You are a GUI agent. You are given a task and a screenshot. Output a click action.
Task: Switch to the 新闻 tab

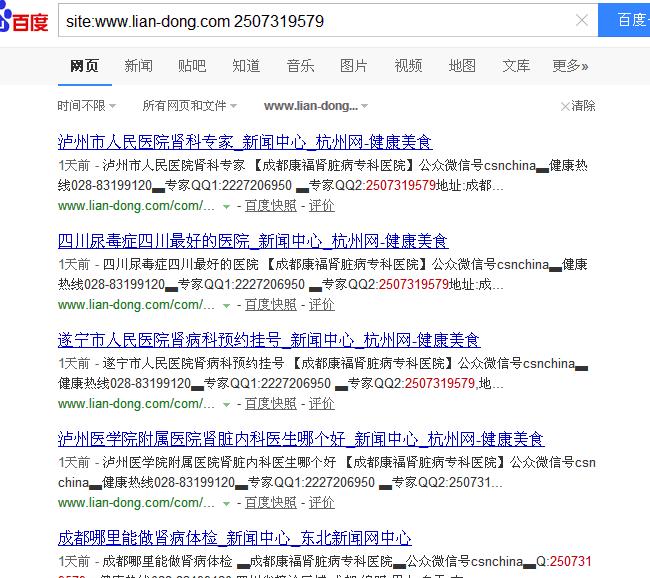click(138, 66)
